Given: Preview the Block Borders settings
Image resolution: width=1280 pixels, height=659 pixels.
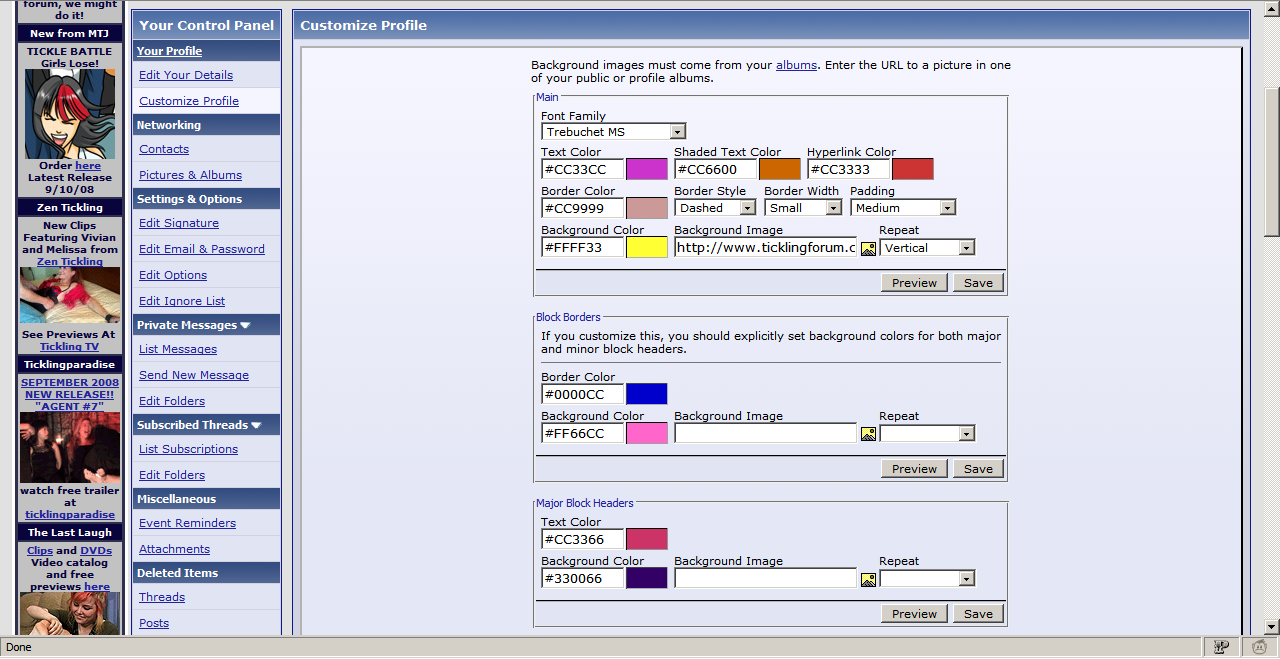Looking at the screenshot, I should [914, 469].
